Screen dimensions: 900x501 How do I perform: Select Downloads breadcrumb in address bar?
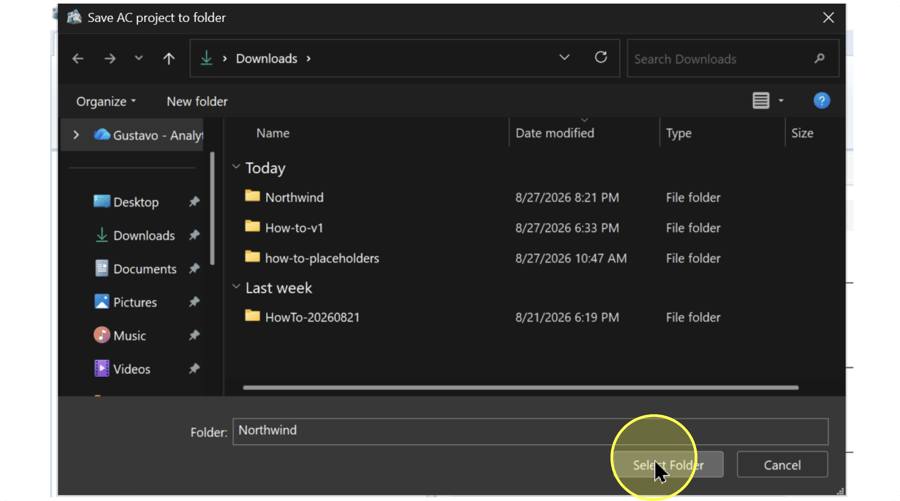coord(266,59)
